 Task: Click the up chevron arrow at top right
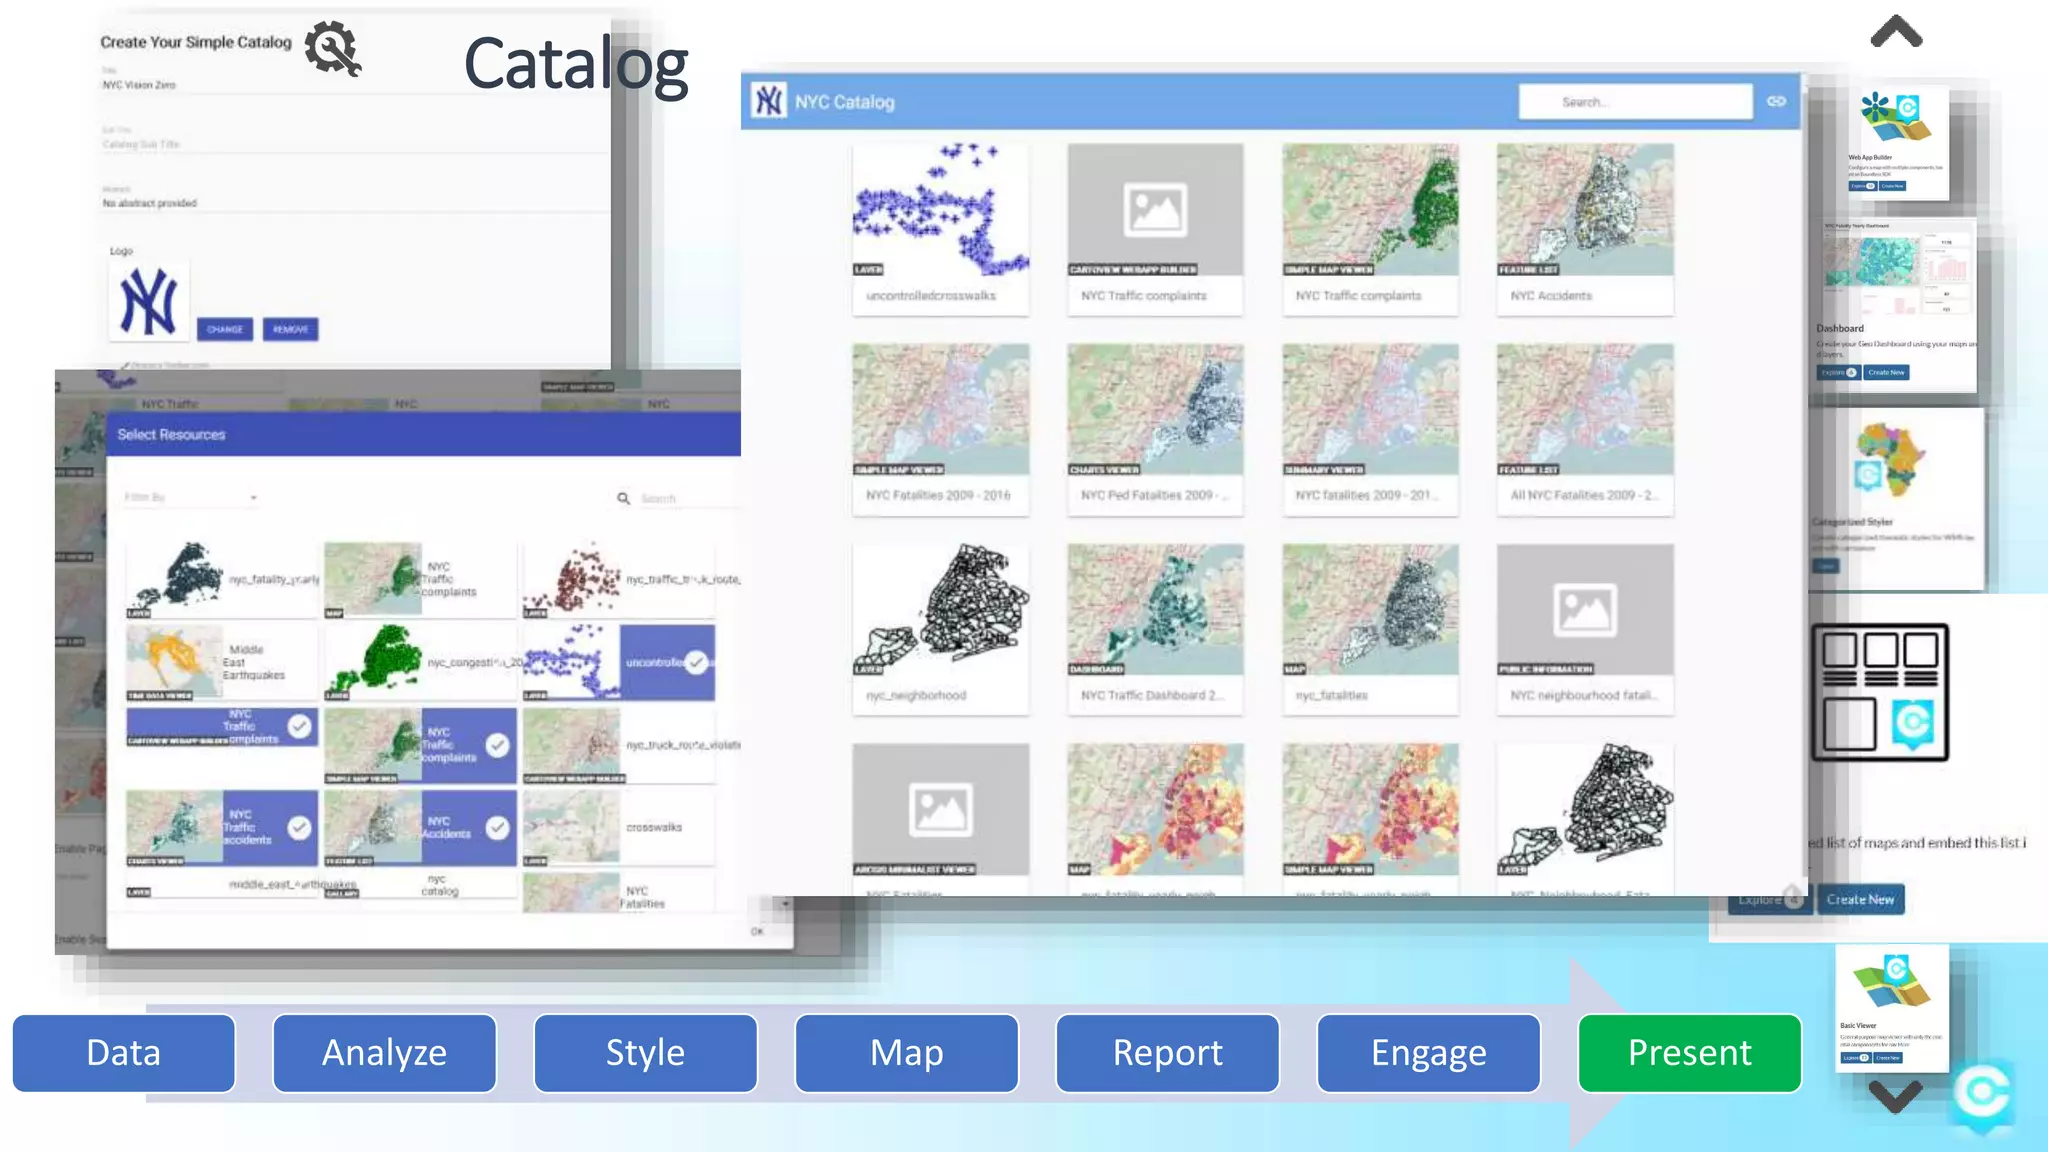(x=1896, y=31)
